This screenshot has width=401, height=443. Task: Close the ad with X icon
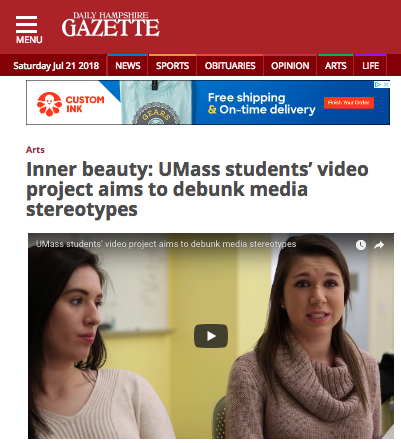point(386,85)
